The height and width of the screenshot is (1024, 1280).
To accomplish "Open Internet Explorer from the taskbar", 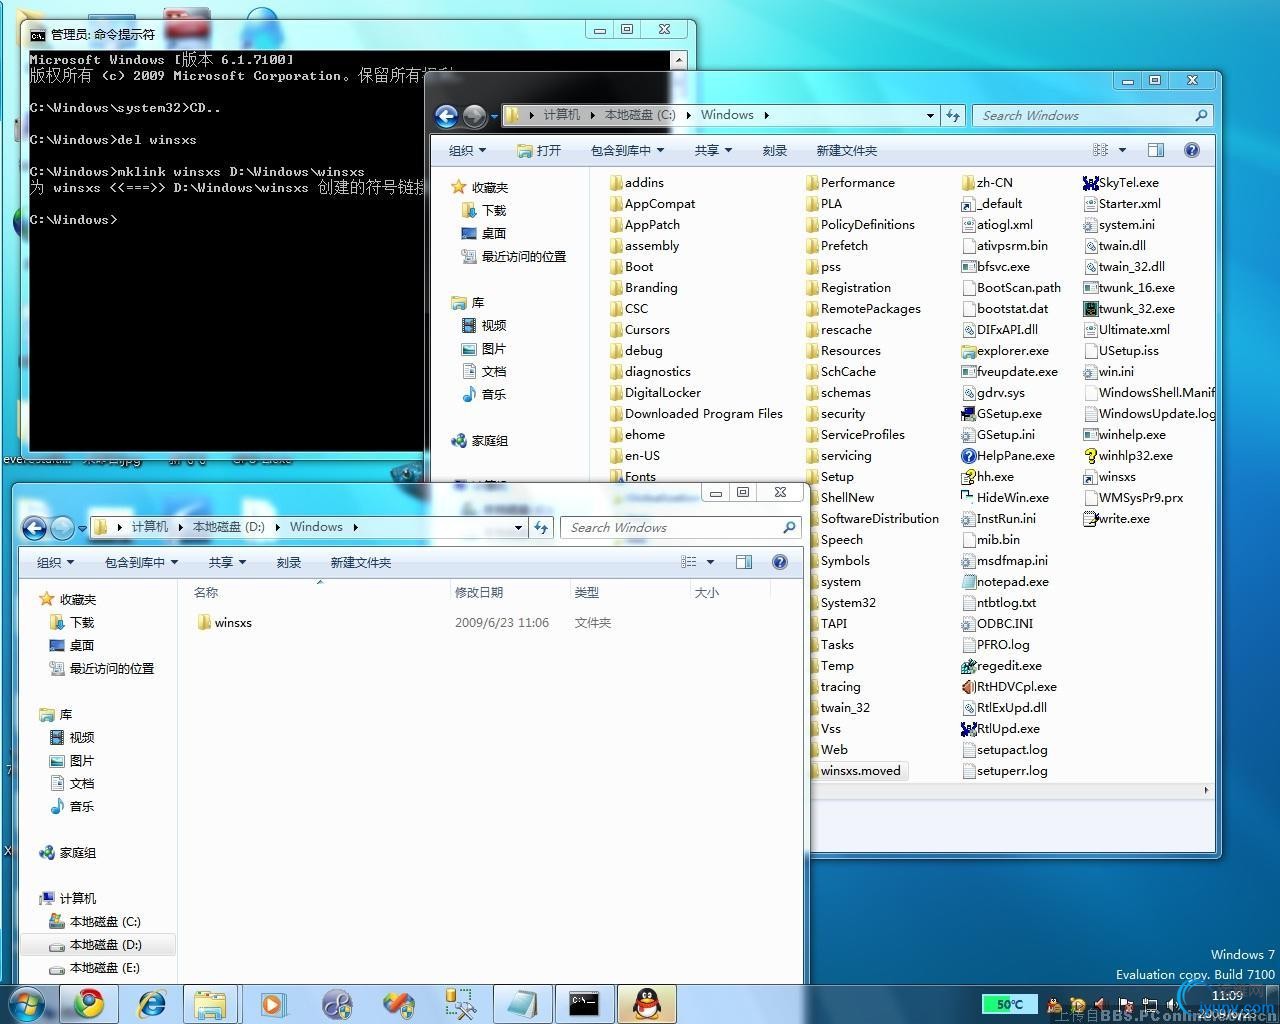I will click(x=152, y=1003).
